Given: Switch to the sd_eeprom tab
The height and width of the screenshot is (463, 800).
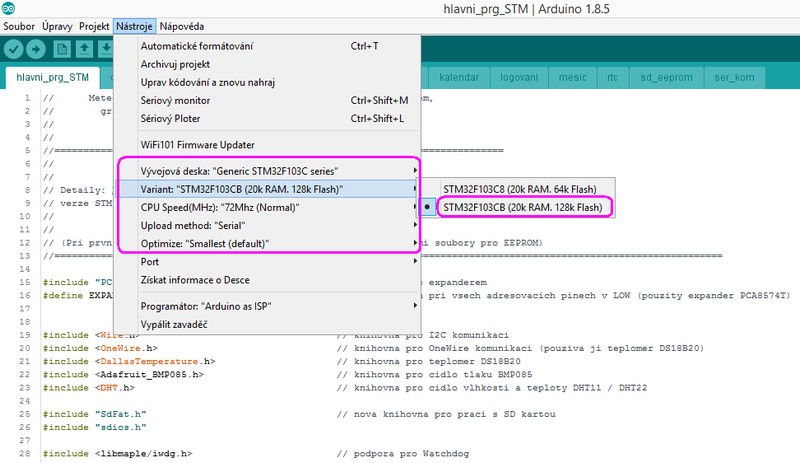Looking at the screenshot, I should click(666, 78).
